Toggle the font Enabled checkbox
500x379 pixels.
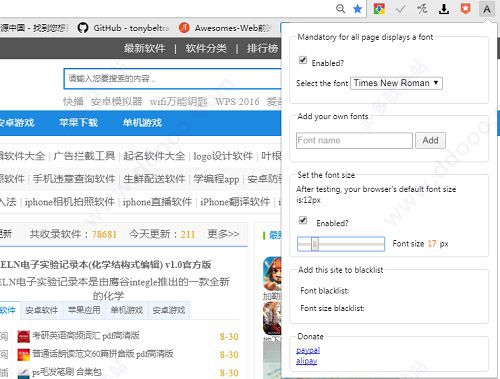tap(303, 60)
